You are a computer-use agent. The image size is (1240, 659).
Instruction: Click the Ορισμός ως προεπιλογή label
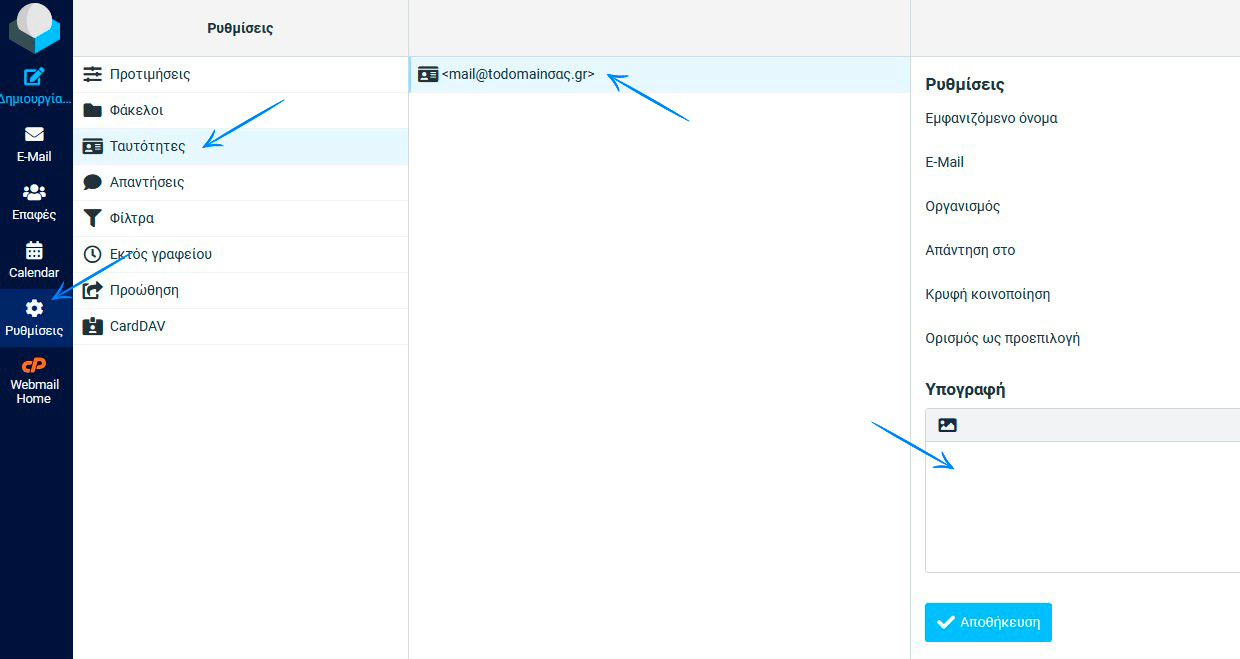(1002, 338)
